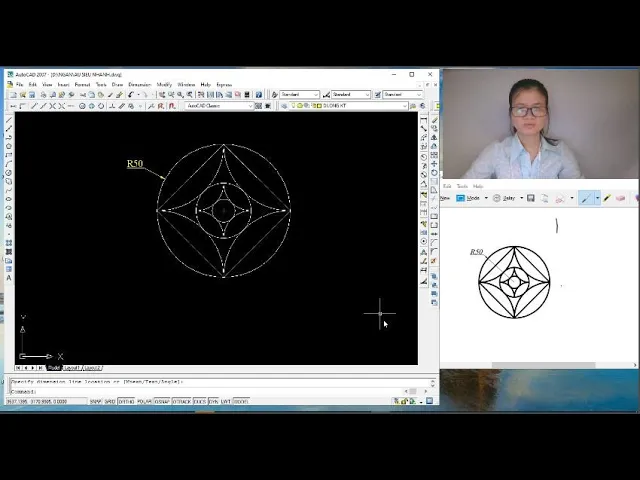Screen dimensions: 640x480
Task: Toggle OSNAP in status bar
Action: pos(162,401)
